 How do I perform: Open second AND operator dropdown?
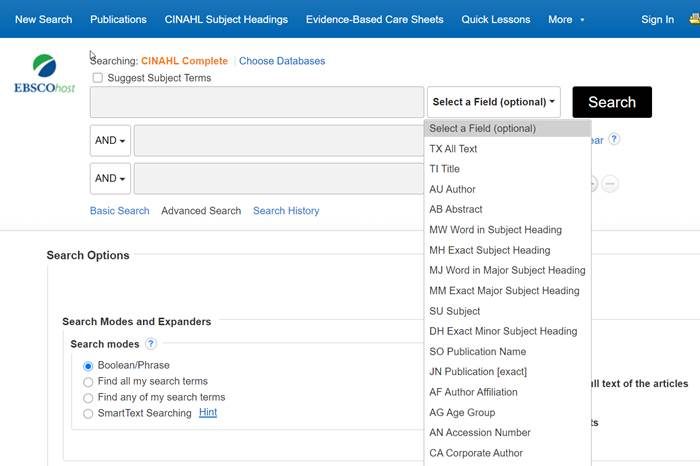pos(110,179)
